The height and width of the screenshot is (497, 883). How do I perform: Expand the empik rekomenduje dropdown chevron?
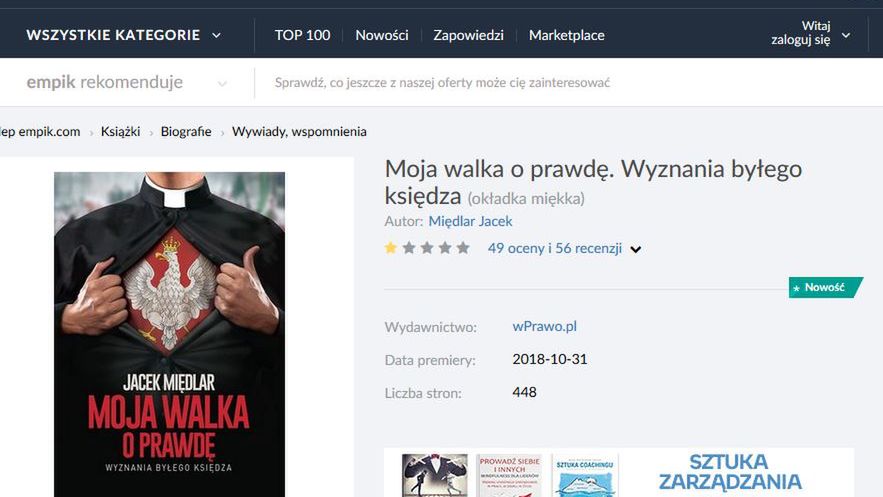(x=222, y=84)
